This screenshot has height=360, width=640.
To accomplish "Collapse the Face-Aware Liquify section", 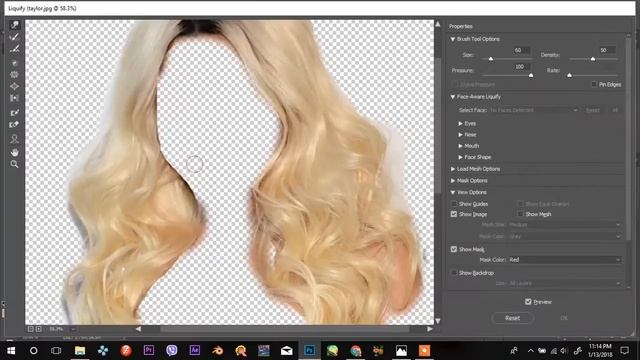I will click(x=453, y=97).
